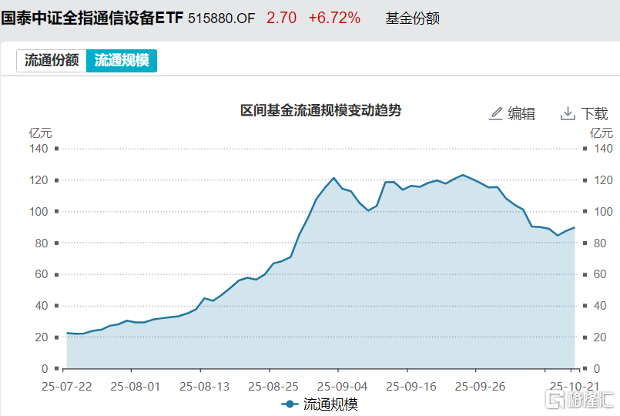The height and width of the screenshot is (416, 620).
Task: Click the chart peak point near 25-09-04
Action: (334, 178)
